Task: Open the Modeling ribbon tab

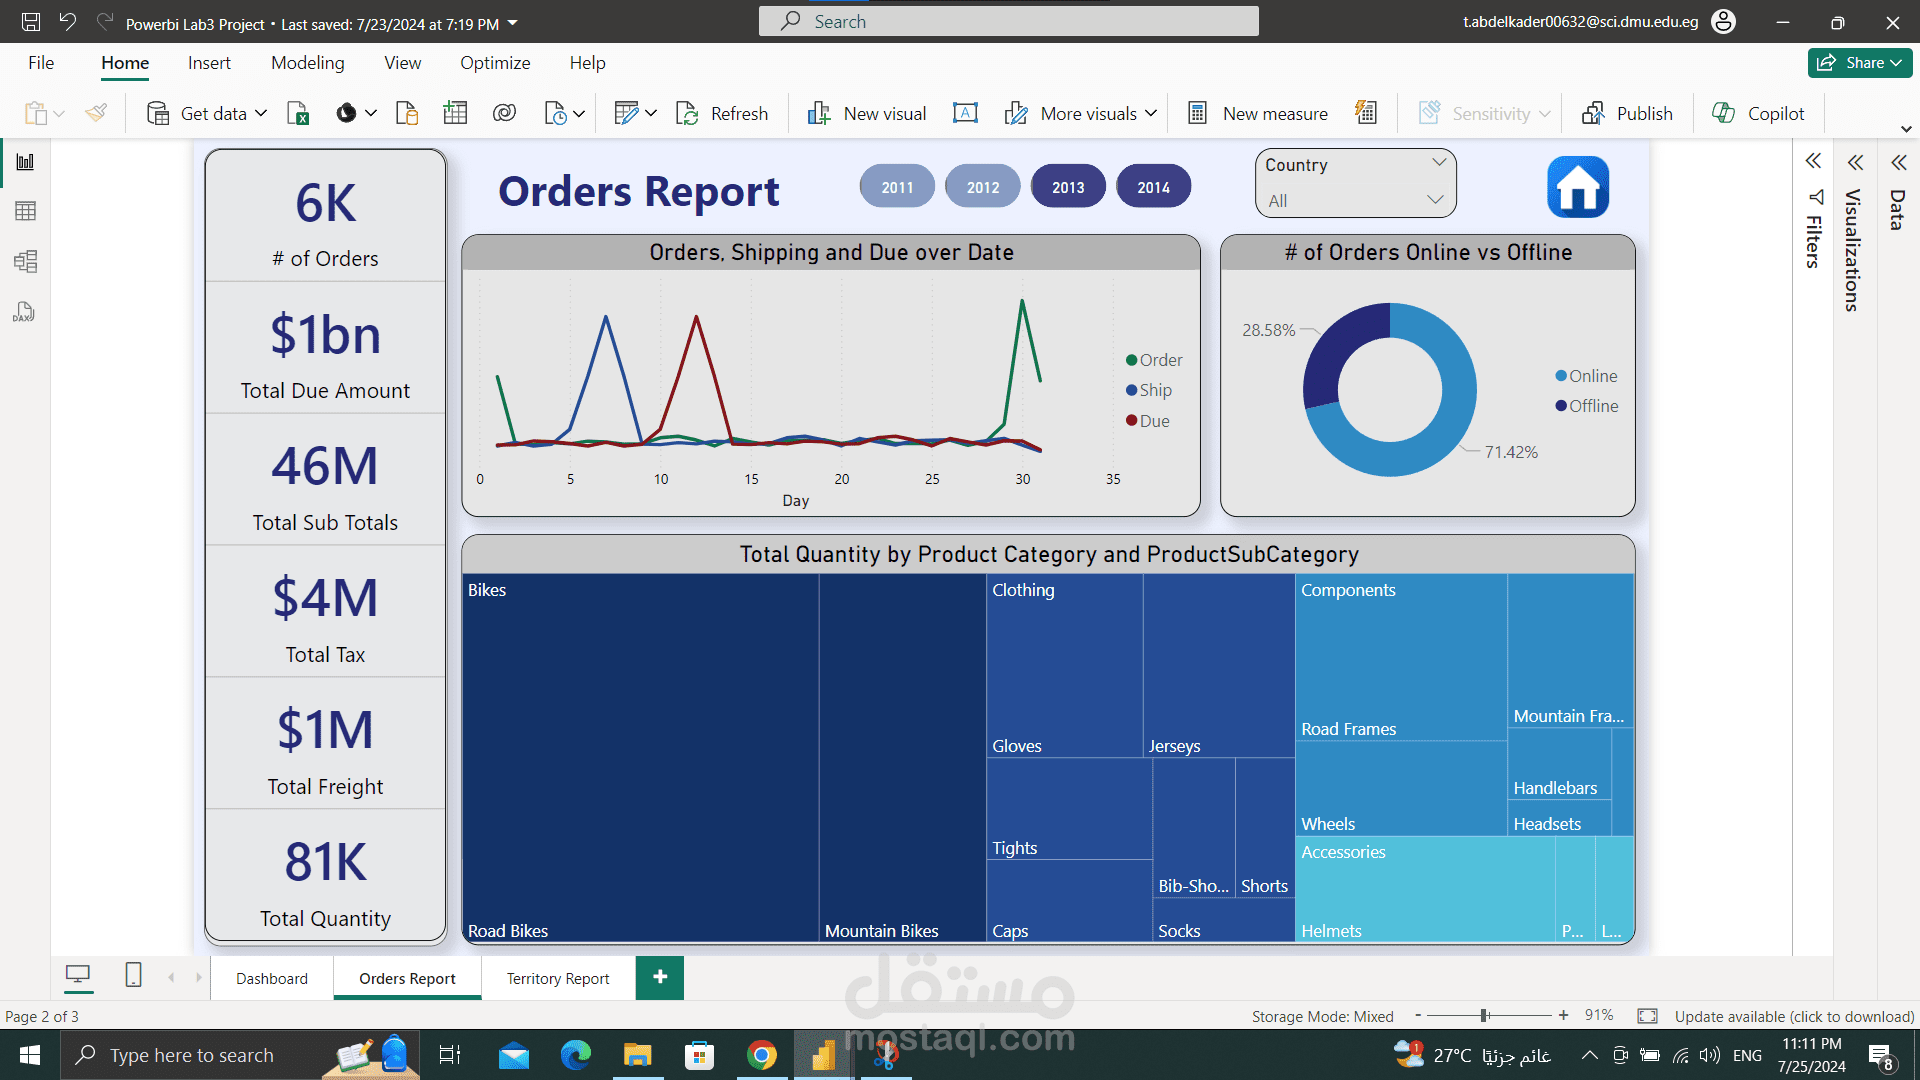Action: (307, 63)
